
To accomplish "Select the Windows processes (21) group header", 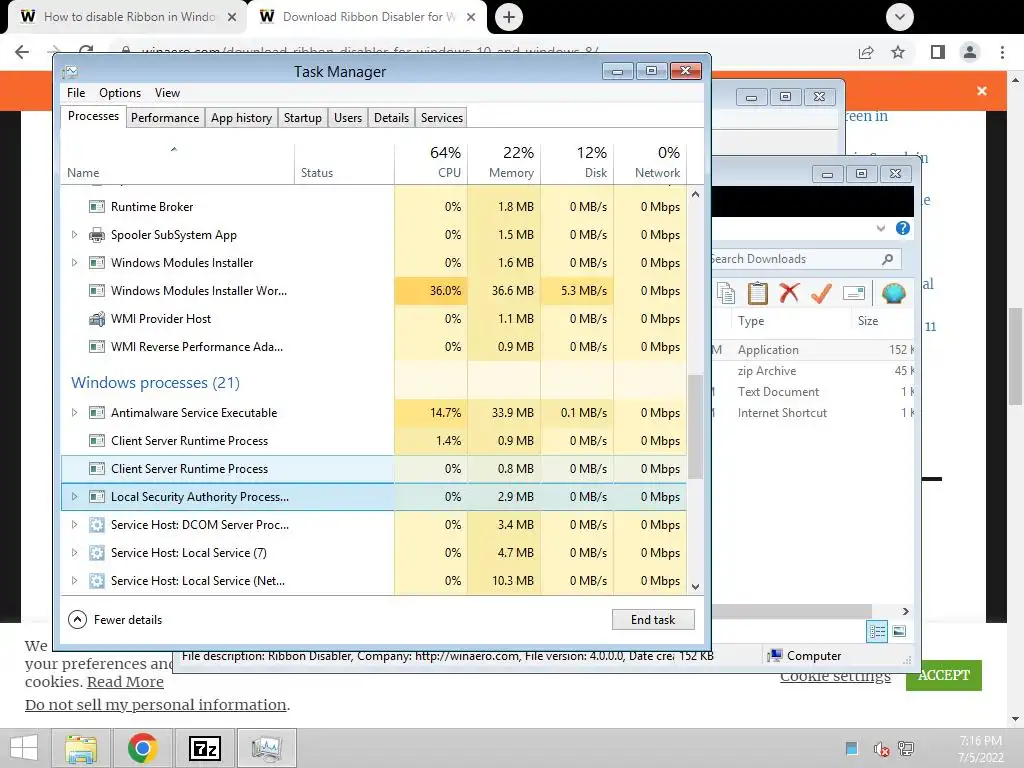I will point(155,383).
